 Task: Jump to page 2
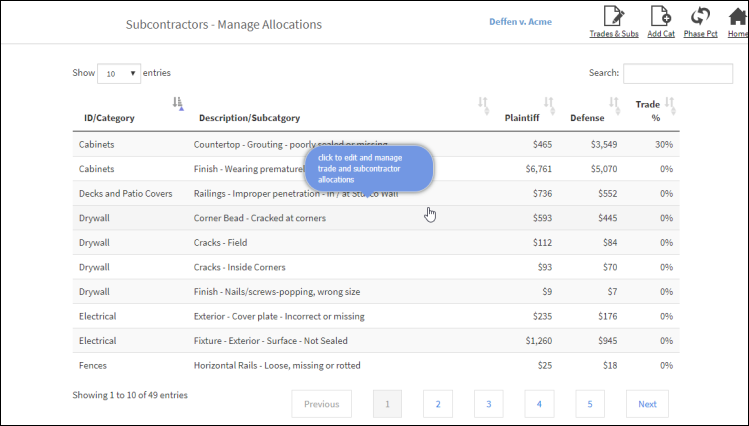(x=437, y=404)
